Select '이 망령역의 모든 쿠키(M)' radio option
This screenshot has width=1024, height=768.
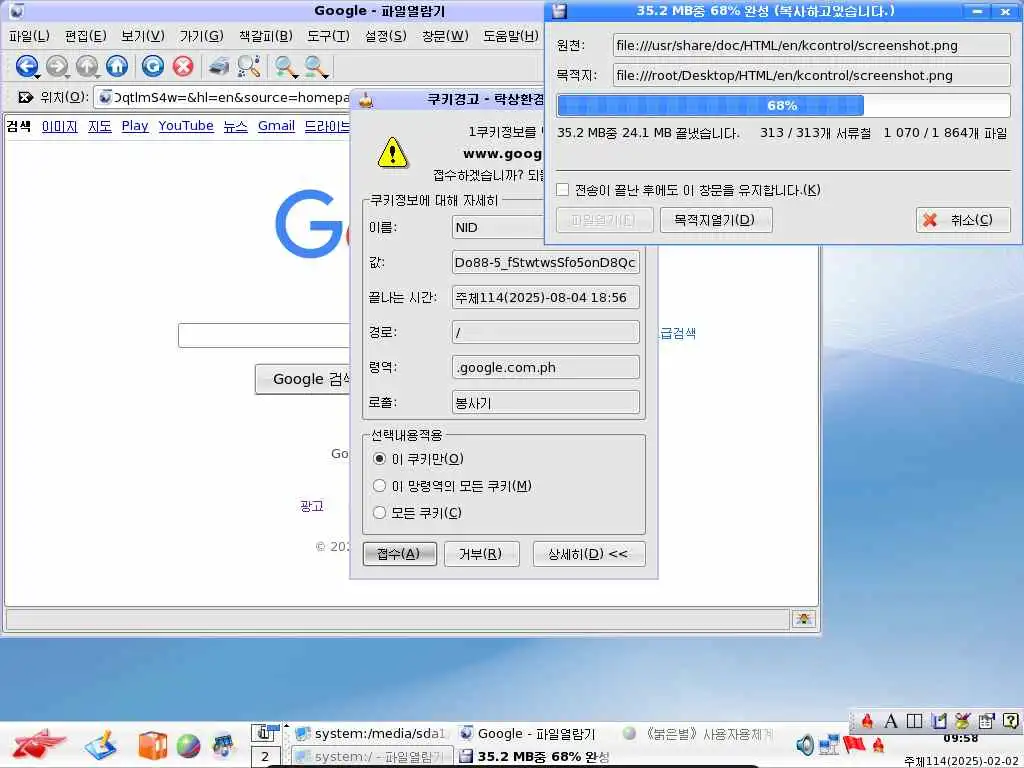click(379, 485)
